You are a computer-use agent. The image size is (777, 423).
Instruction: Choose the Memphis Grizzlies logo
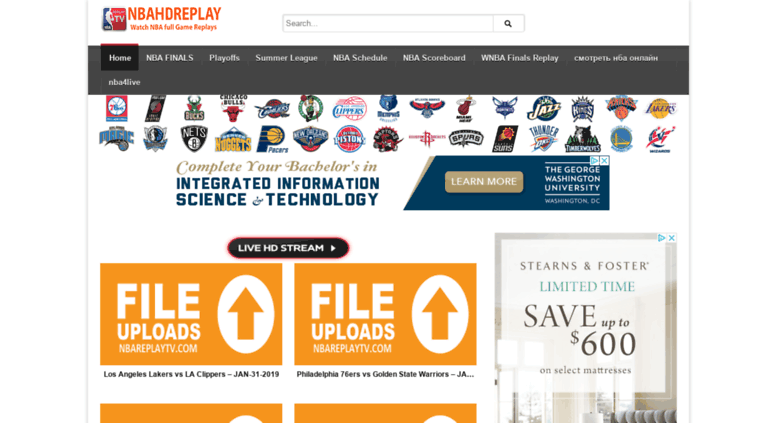pos(388,108)
